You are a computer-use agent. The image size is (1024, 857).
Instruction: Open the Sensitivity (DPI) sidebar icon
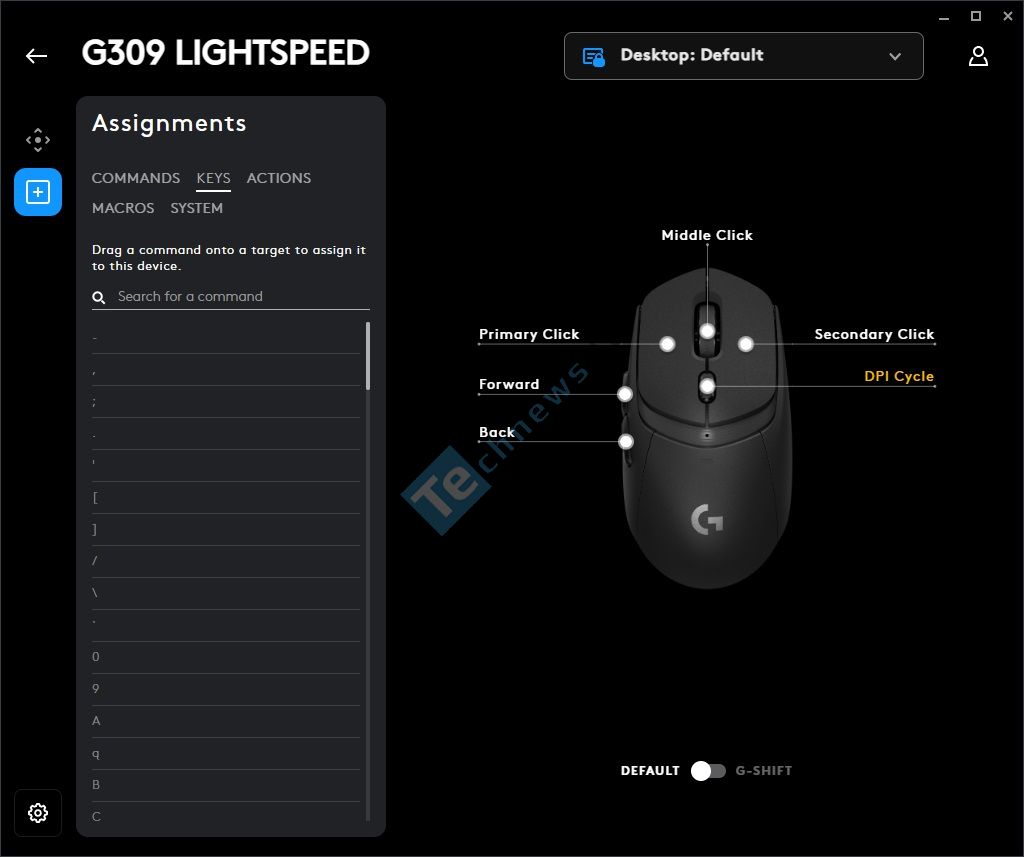38,140
